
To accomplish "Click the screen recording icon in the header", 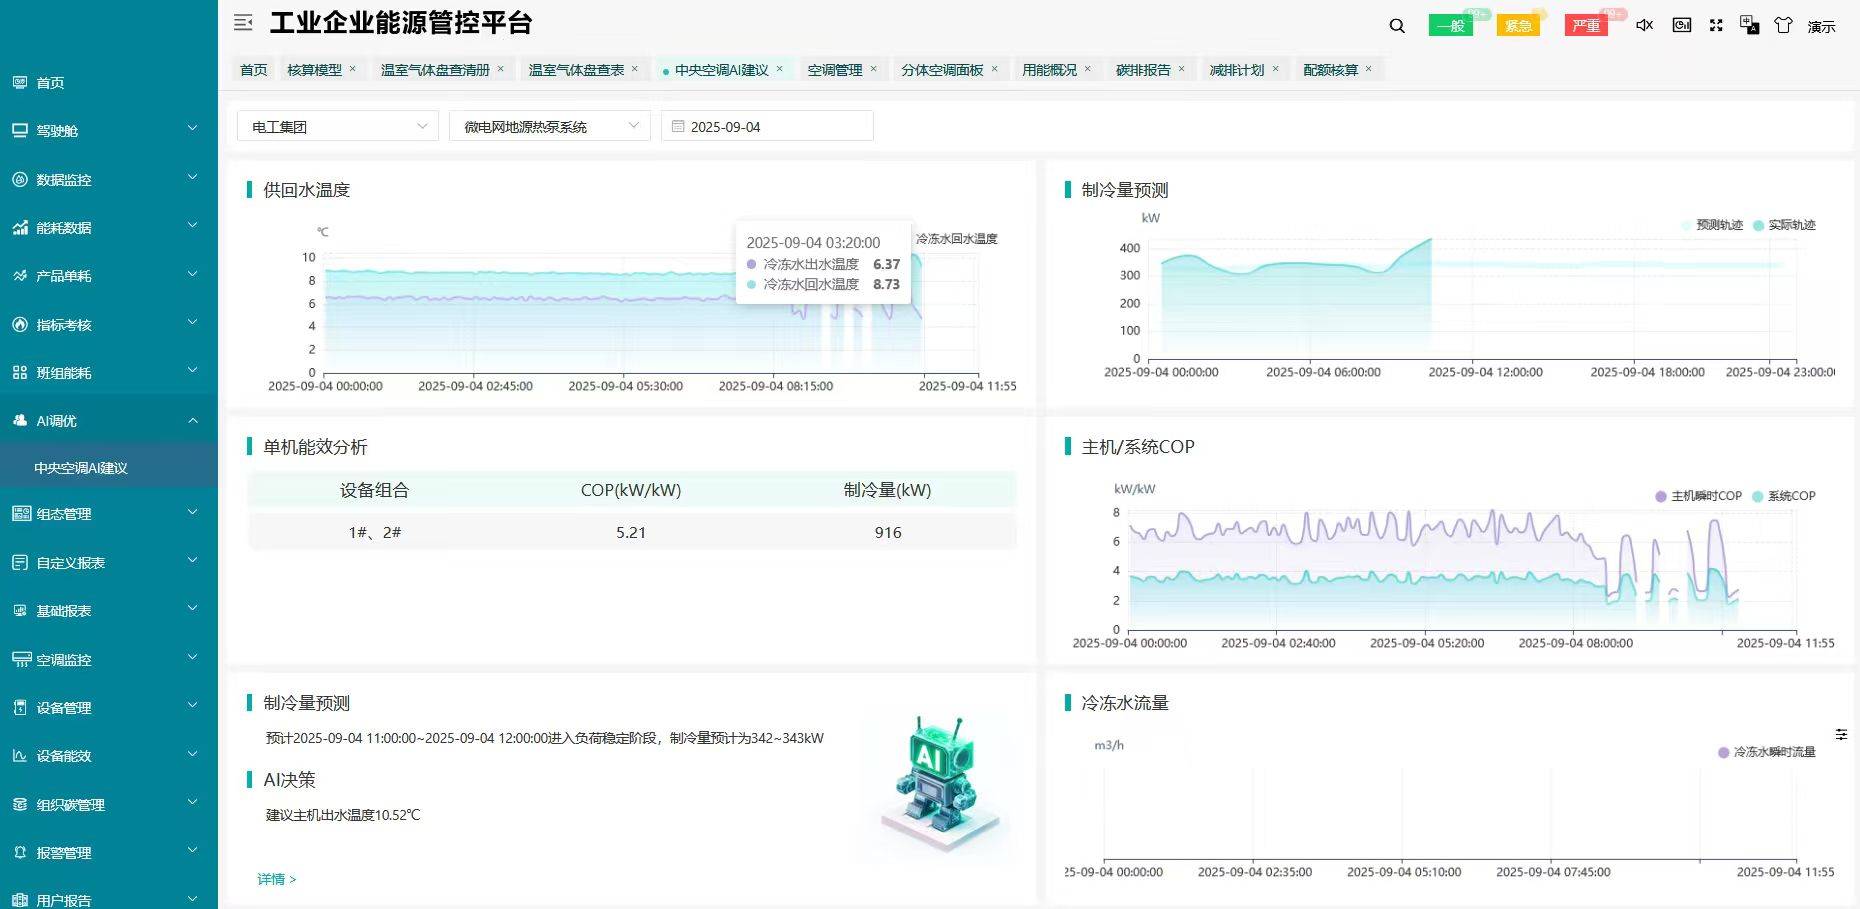I will pyautogui.click(x=1681, y=25).
